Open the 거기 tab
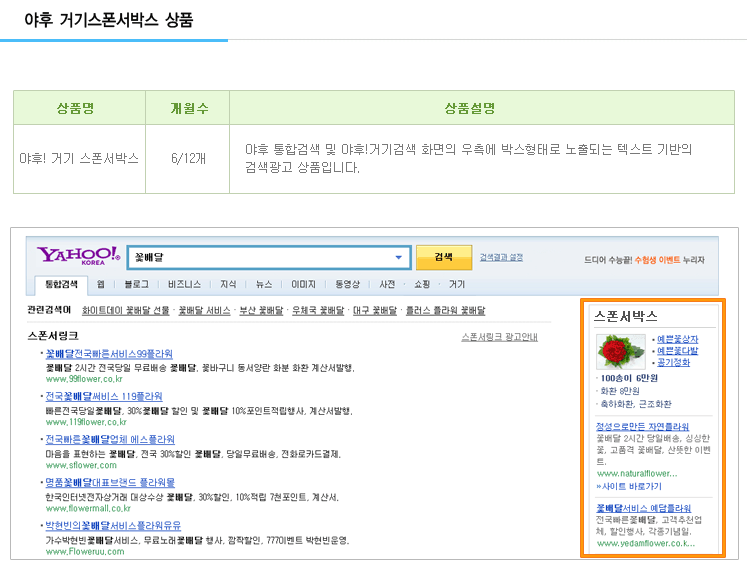747x574 pixels. pyautogui.click(x=456, y=284)
